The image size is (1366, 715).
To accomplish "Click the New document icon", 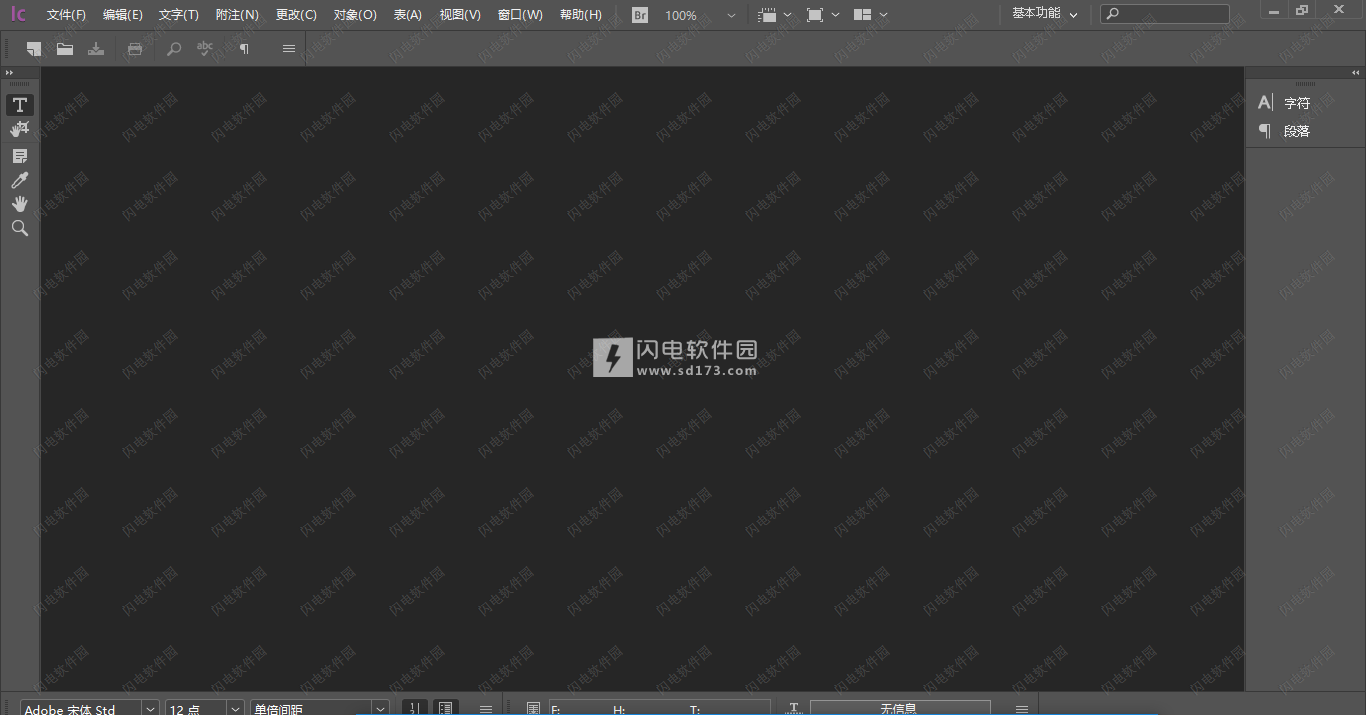I will tap(34, 48).
